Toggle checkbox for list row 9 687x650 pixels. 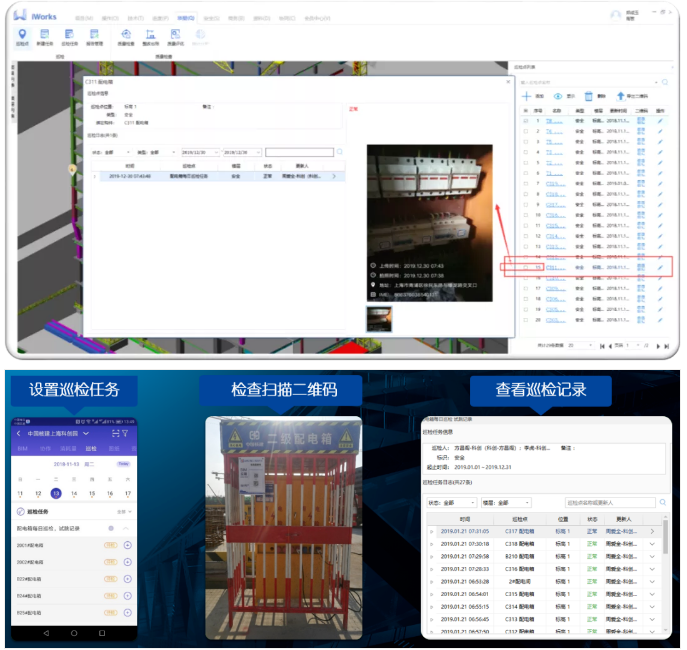point(526,205)
